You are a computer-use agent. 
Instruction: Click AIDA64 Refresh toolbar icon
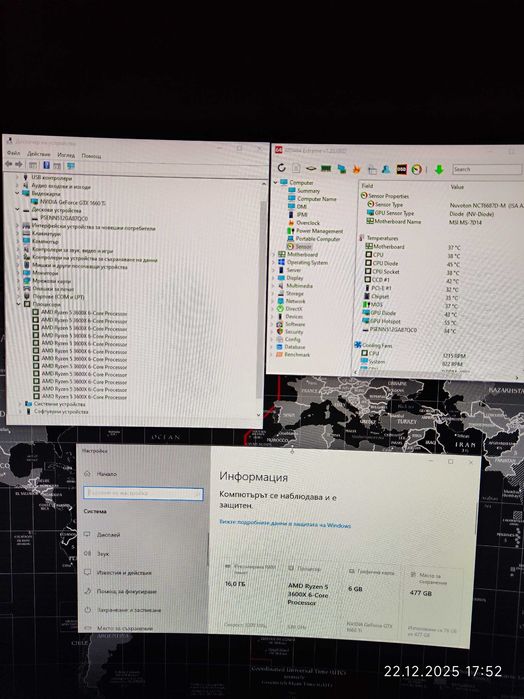[x=281, y=168]
